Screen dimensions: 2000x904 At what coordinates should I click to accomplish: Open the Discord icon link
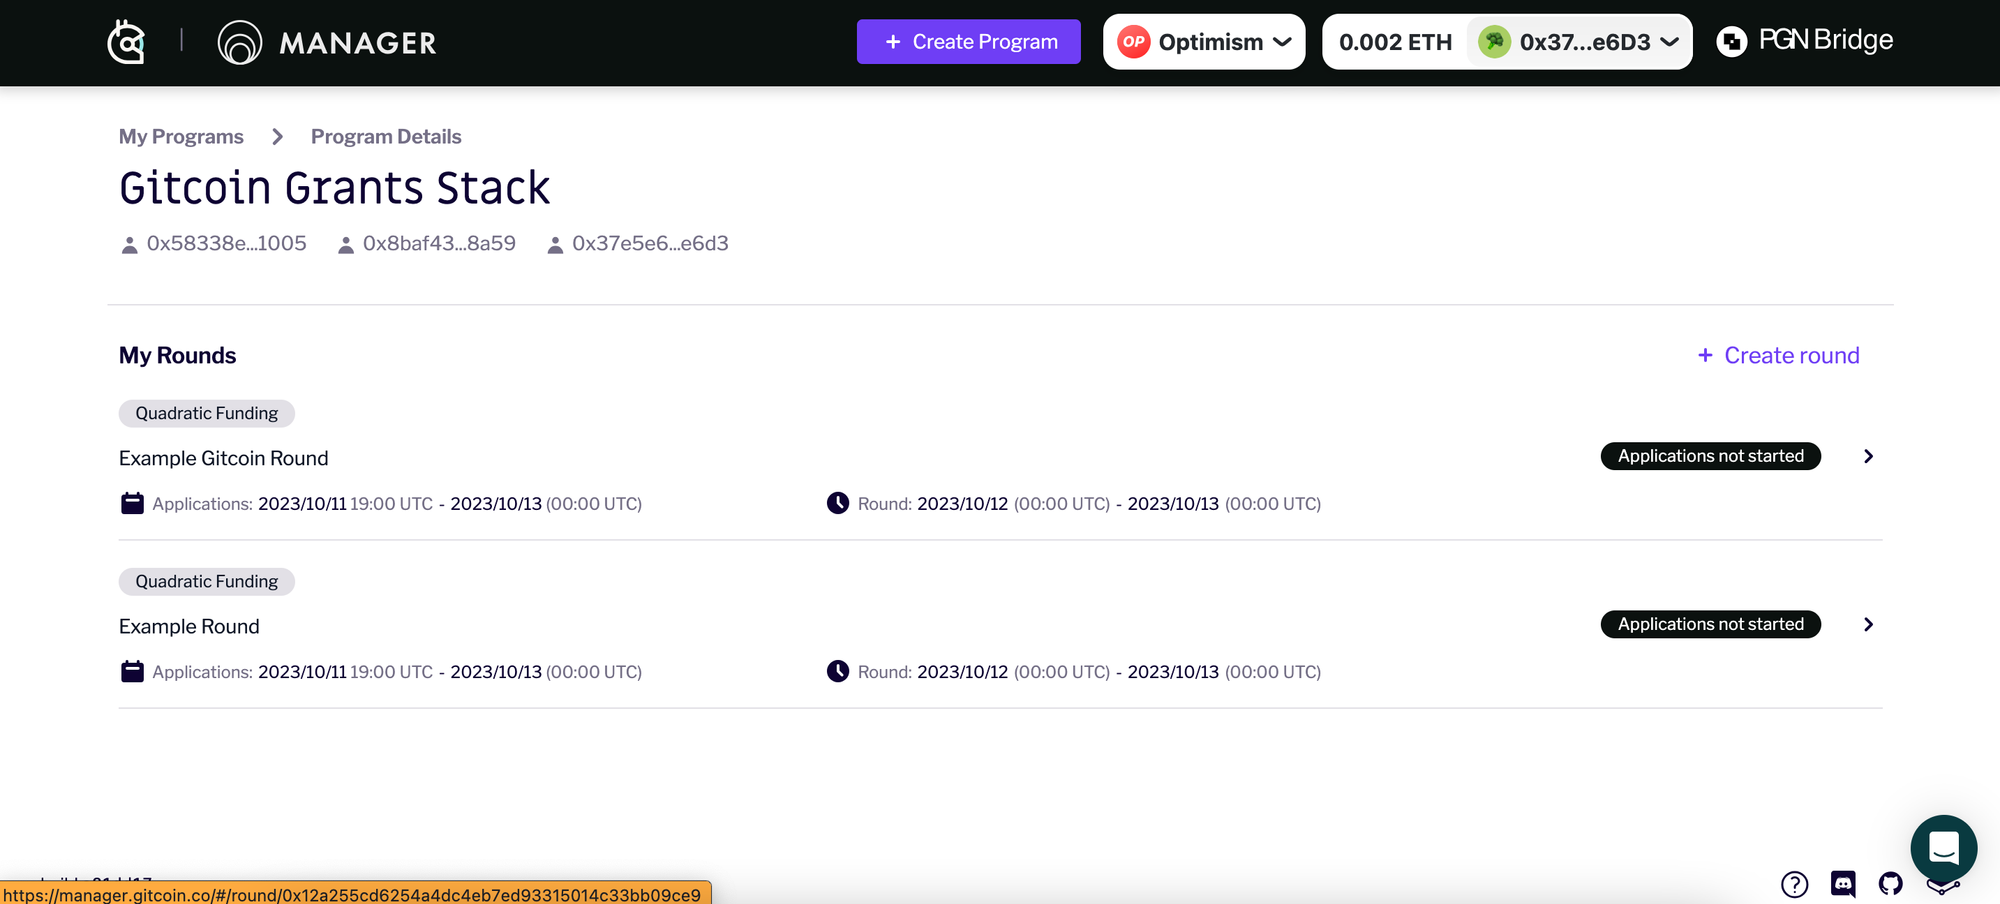pyautogui.click(x=1843, y=884)
